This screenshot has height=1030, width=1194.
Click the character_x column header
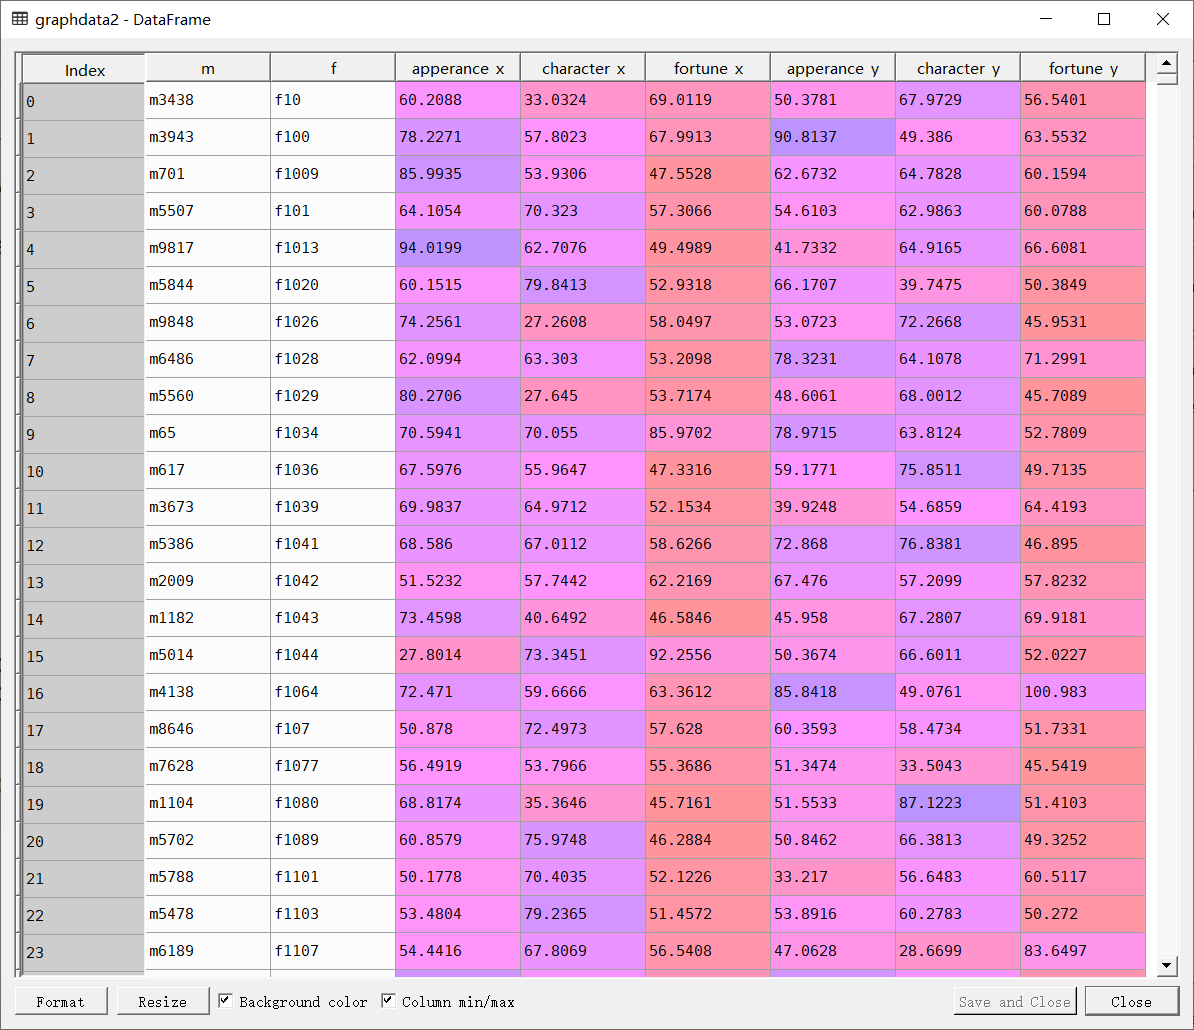click(x=583, y=68)
